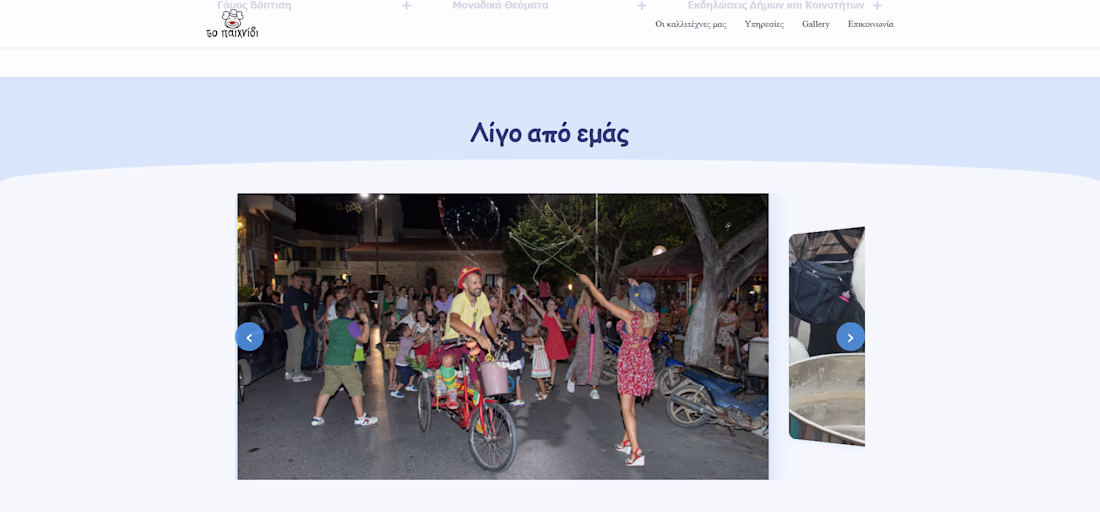Open the street party photo
Screen dimensions: 1100x512
[503, 337]
